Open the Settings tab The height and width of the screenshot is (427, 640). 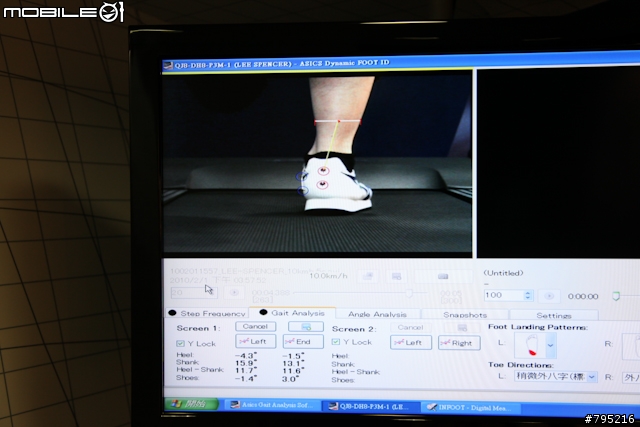click(553, 315)
